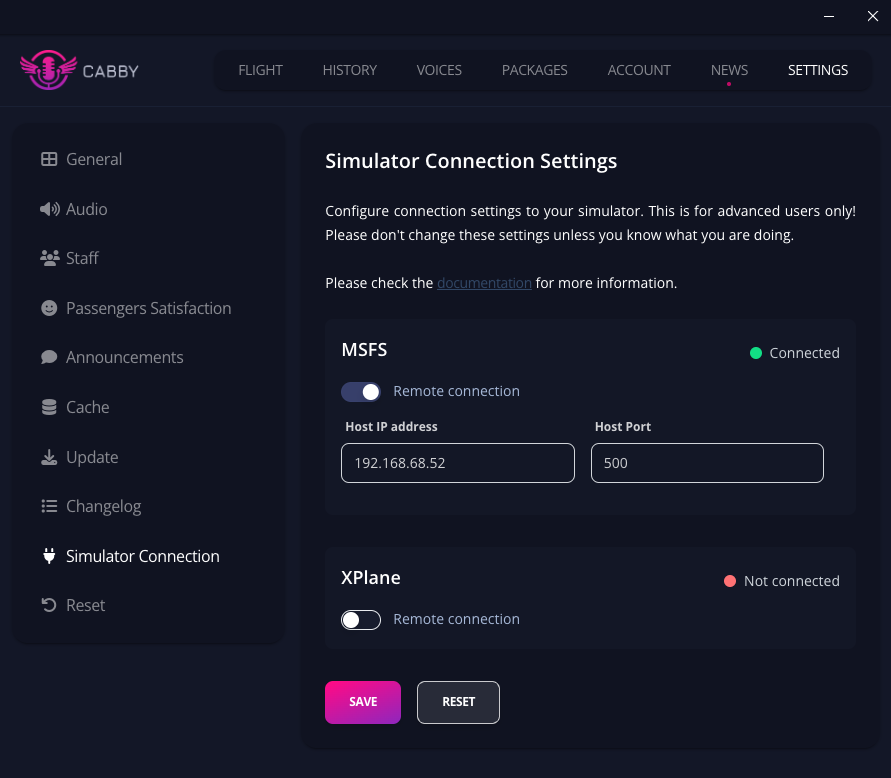
Task: Enable XPlane remote connection toggle
Action: (361, 619)
